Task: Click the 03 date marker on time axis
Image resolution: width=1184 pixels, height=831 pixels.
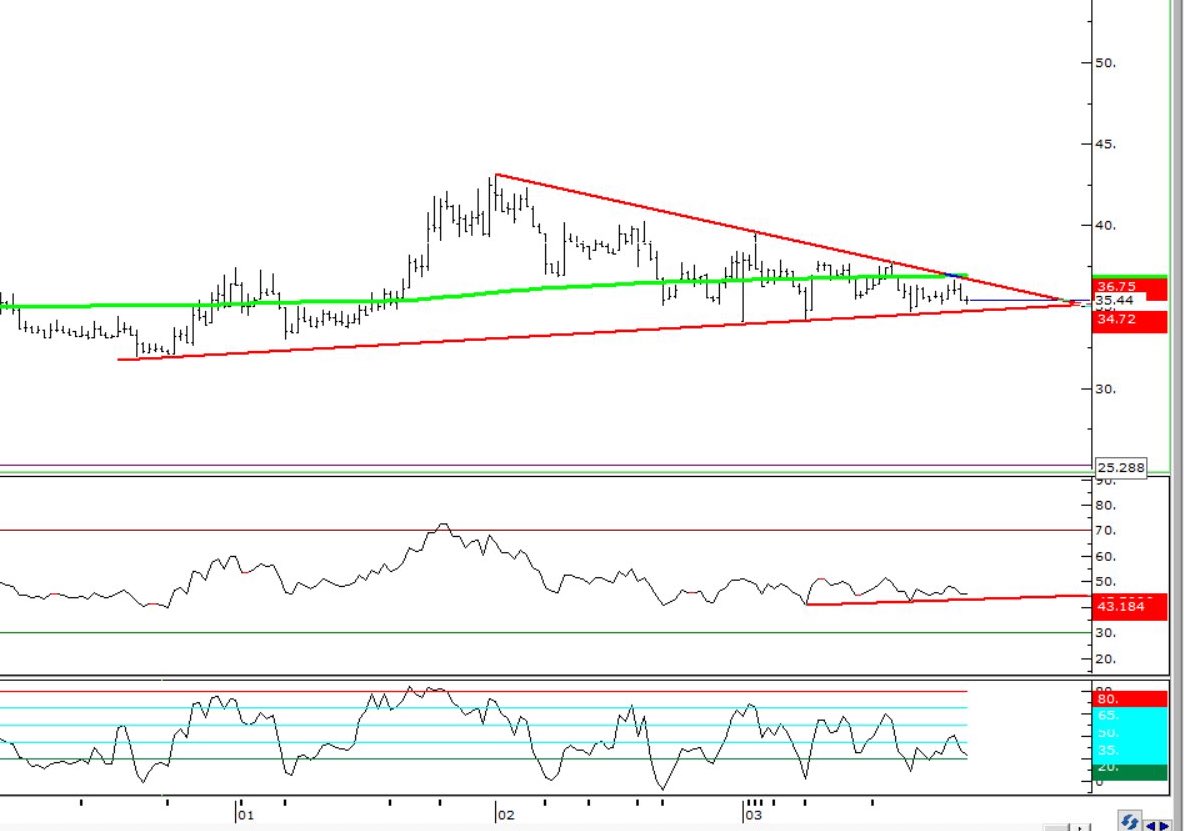Action: 752,815
